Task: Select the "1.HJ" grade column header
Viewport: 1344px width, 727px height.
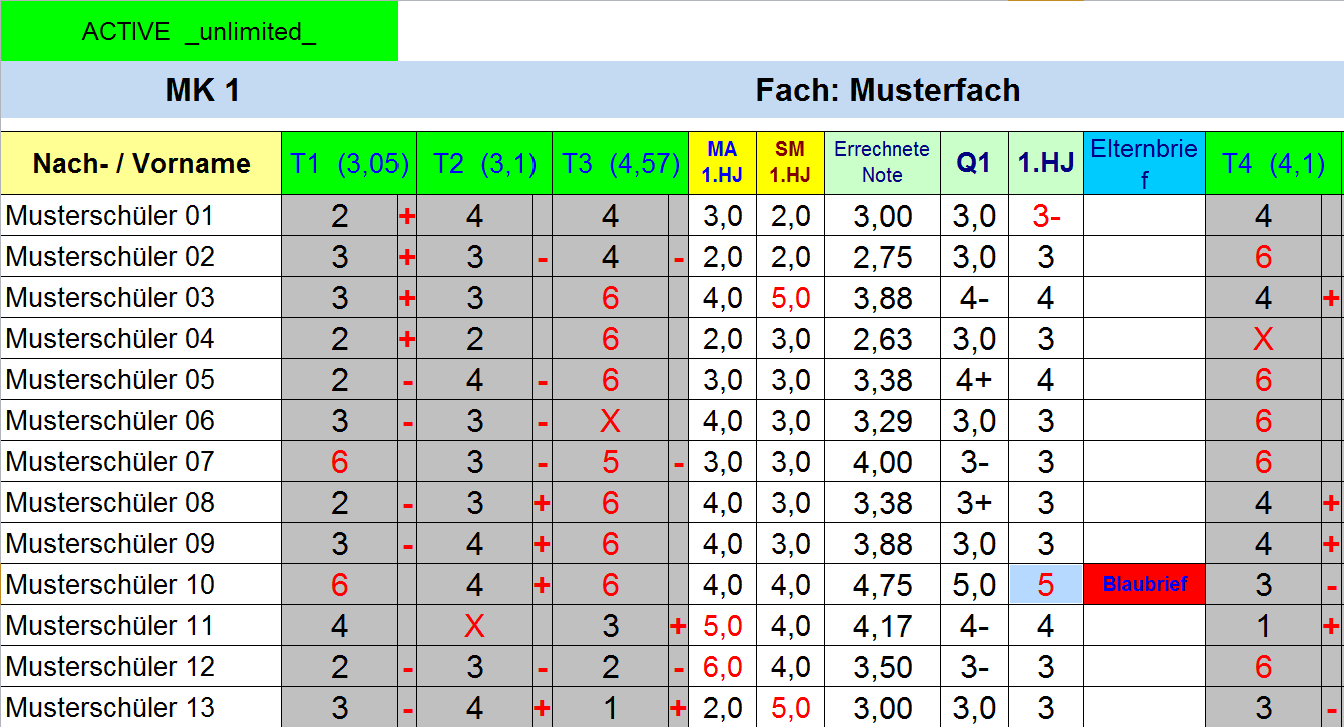Action: [1046, 163]
